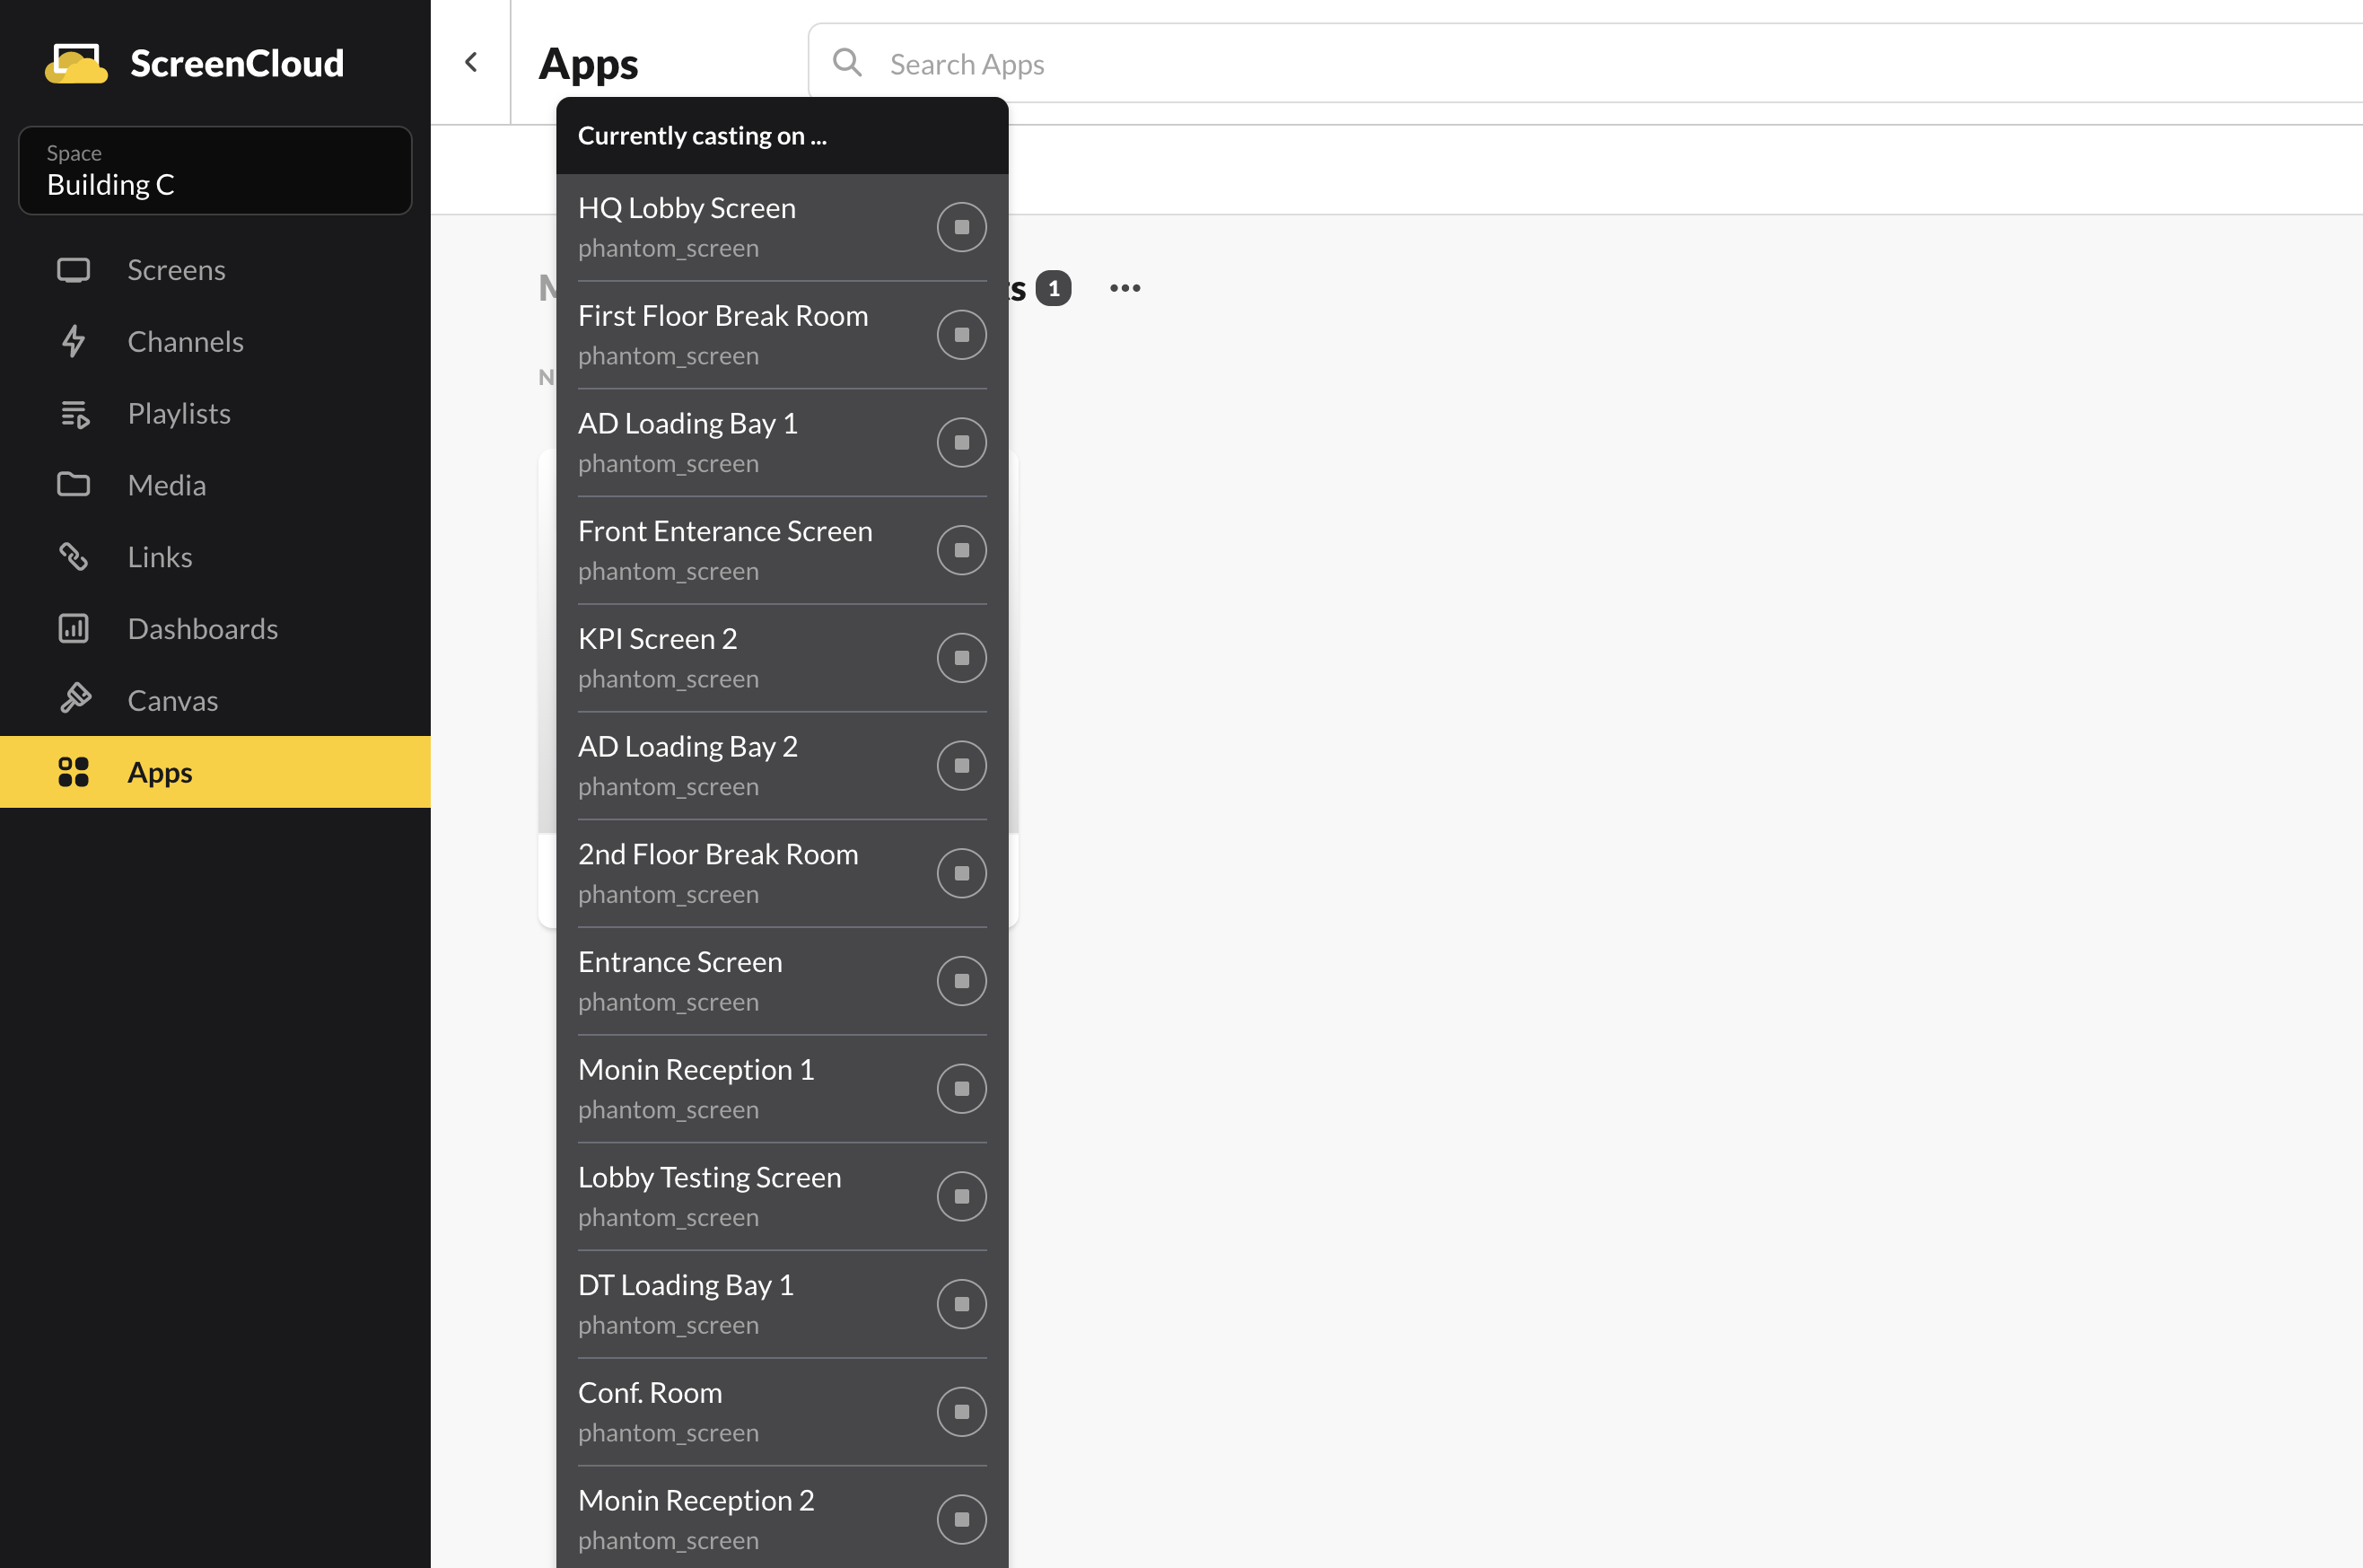Click the Apps page heading
The height and width of the screenshot is (1568, 2363).
pos(588,64)
